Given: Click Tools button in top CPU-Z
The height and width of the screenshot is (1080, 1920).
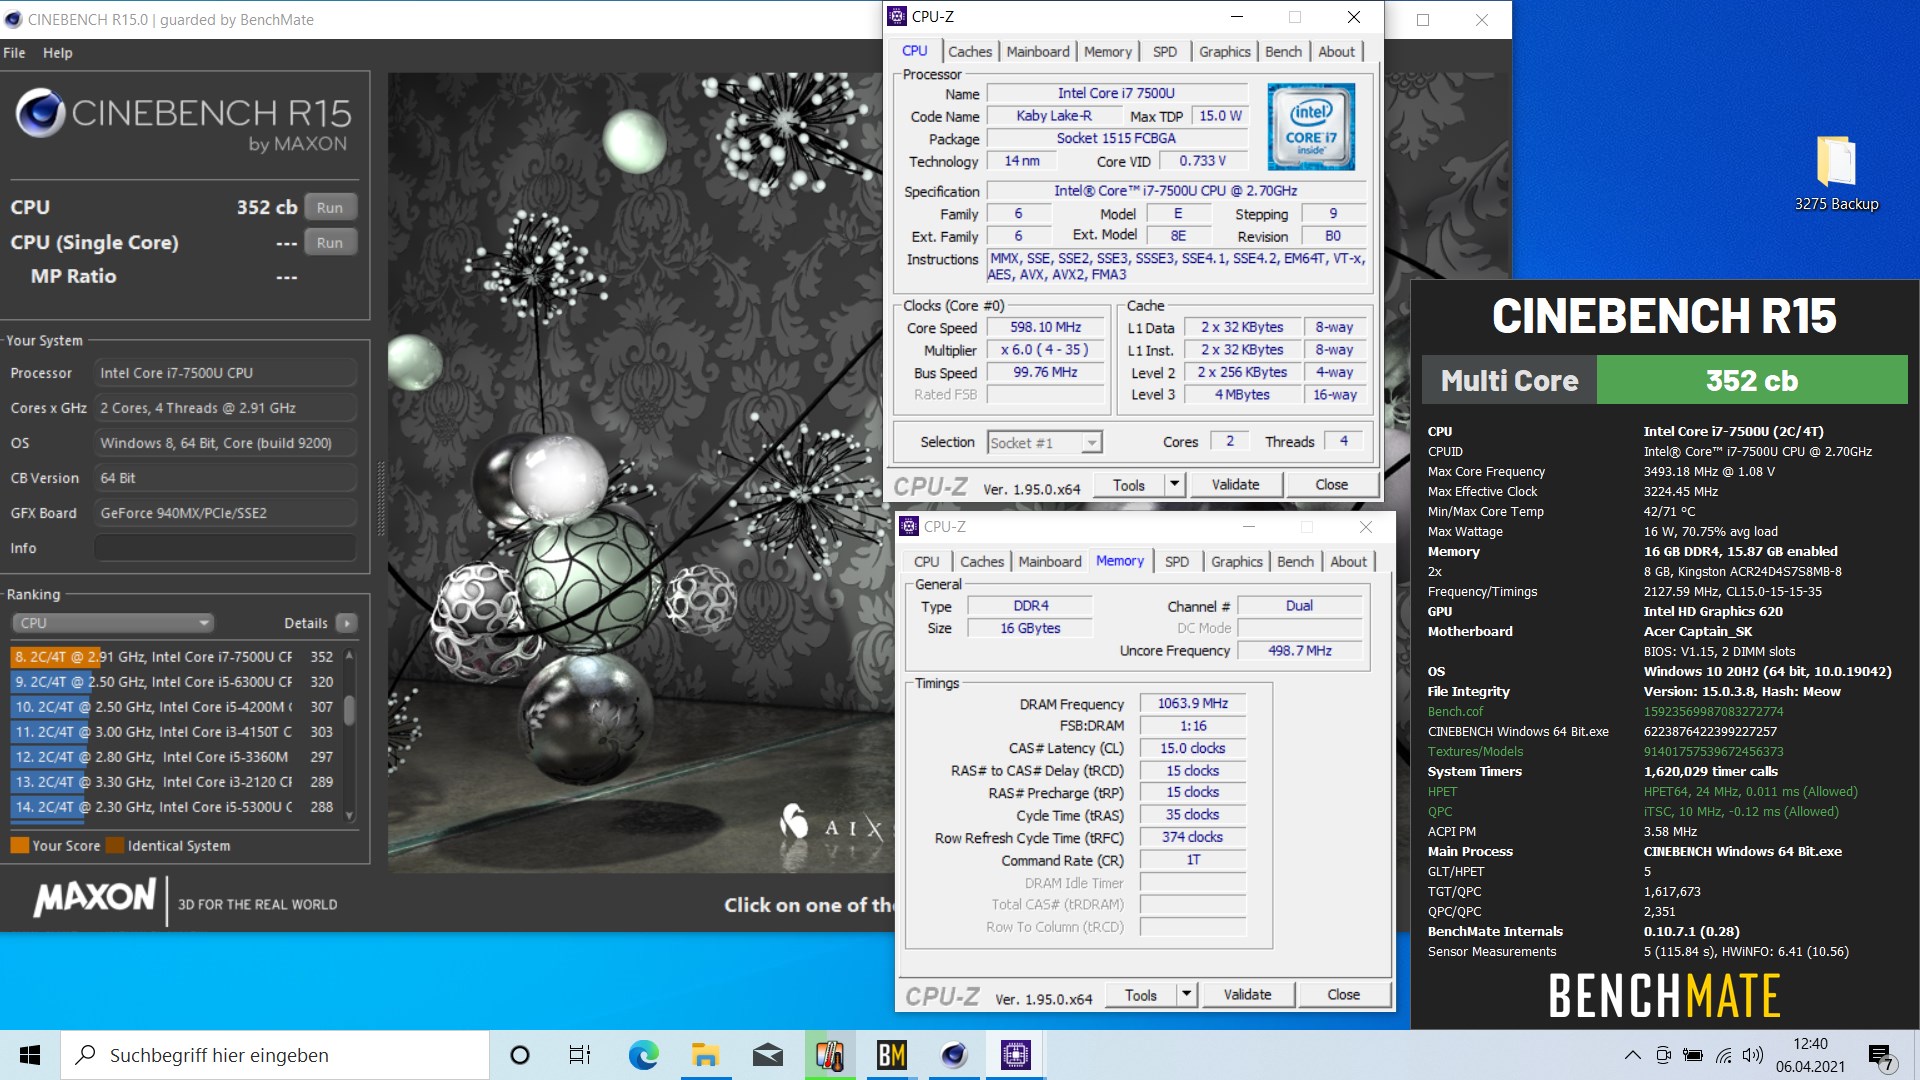Looking at the screenshot, I should click(1128, 485).
